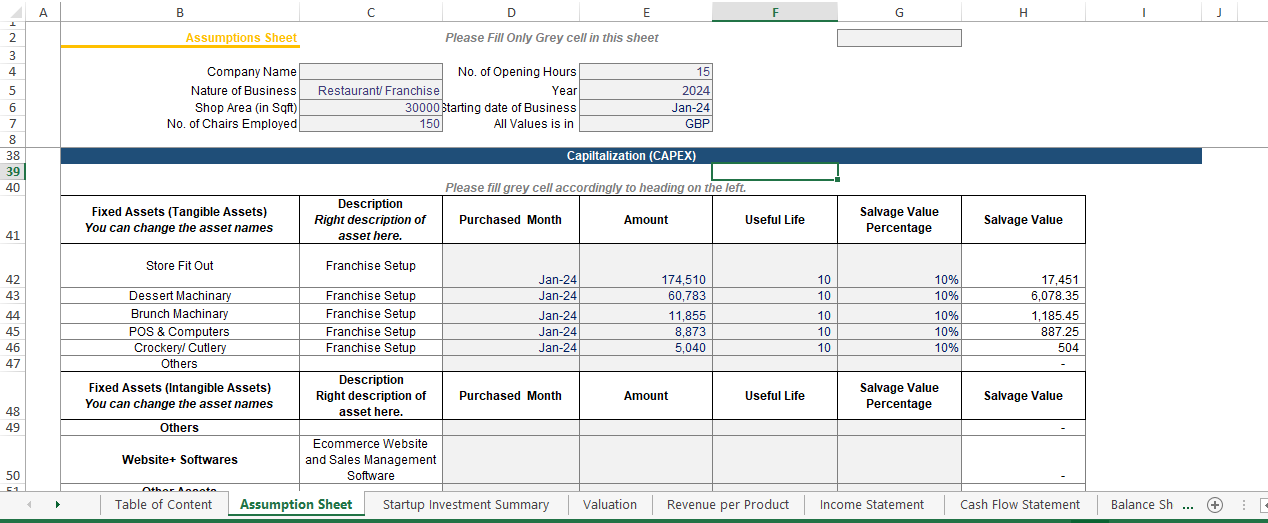Select currency cell GBP
The width and height of the screenshot is (1268, 523).
[646, 124]
